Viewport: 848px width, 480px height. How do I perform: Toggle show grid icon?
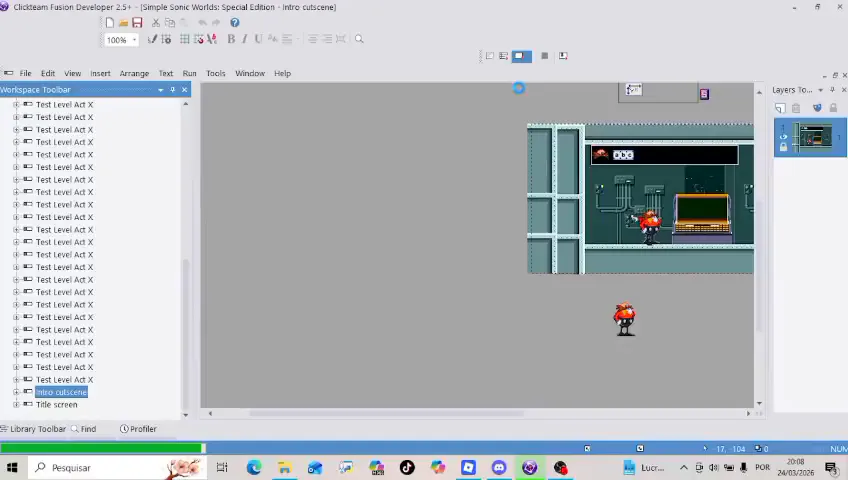(184, 39)
